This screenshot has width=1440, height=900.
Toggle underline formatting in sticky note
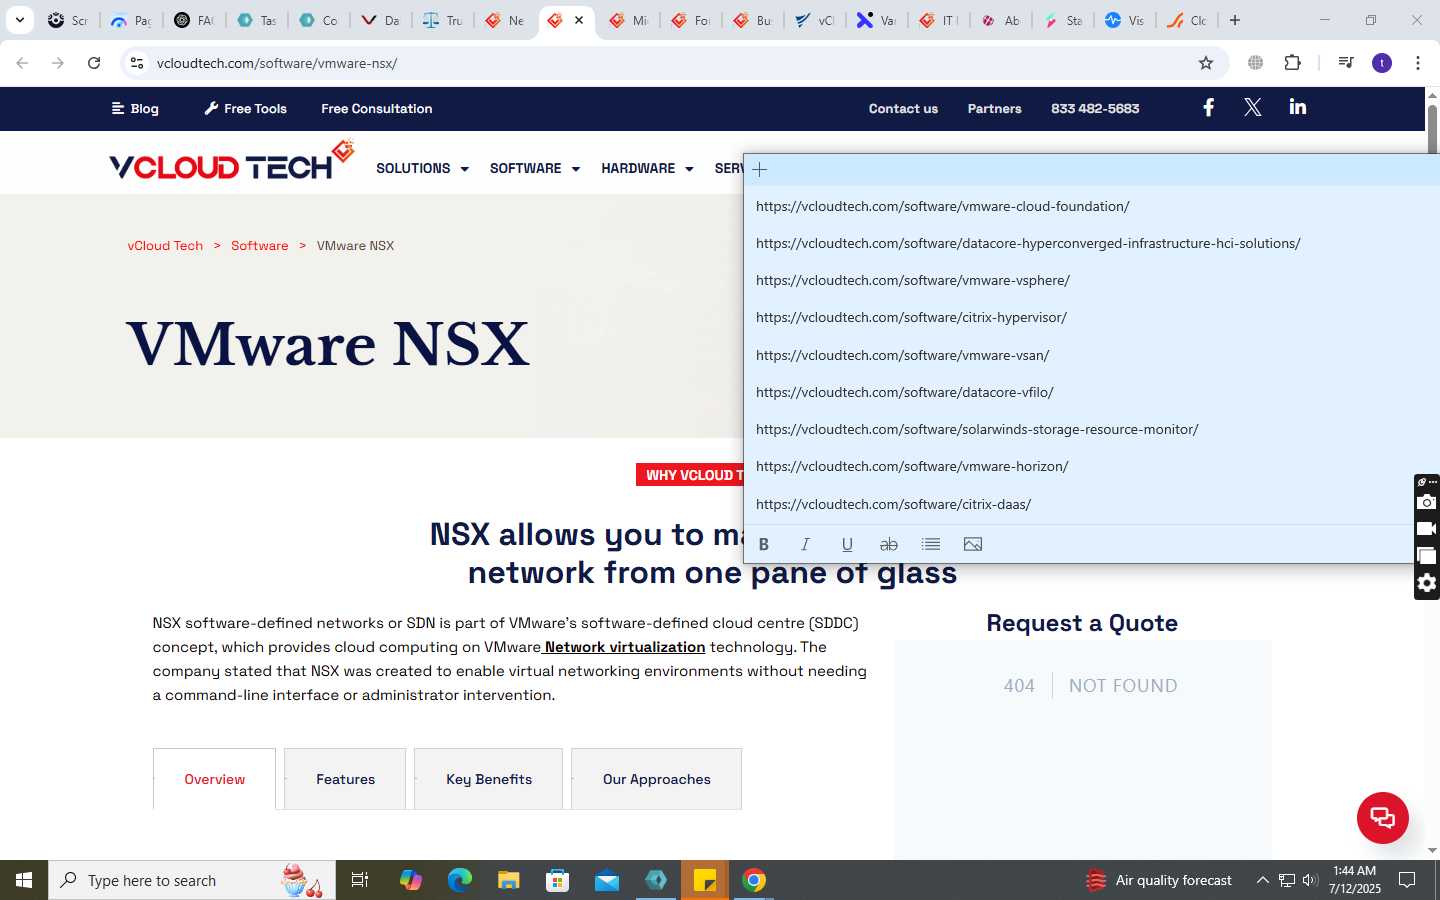[x=847, y=544]
